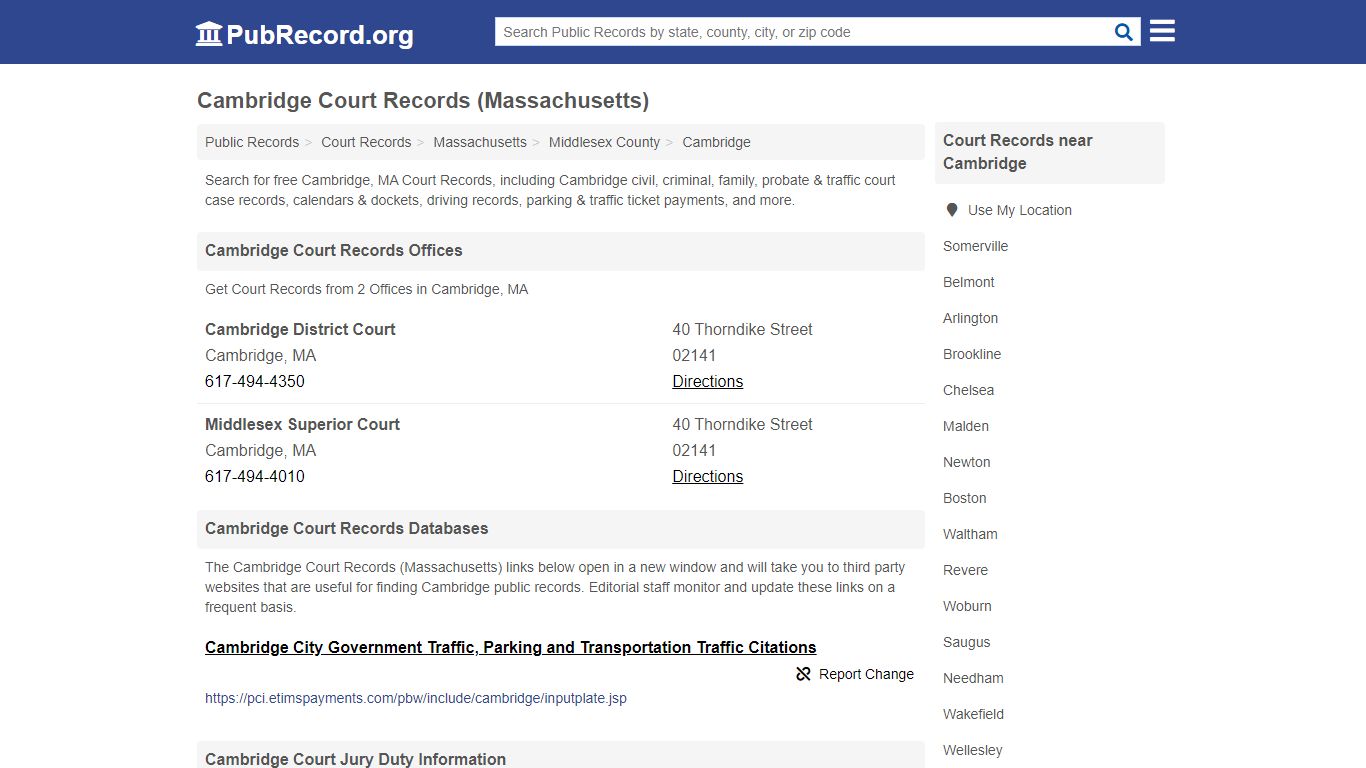
Task: Click the Report Change text
Action: pos(866,674)
